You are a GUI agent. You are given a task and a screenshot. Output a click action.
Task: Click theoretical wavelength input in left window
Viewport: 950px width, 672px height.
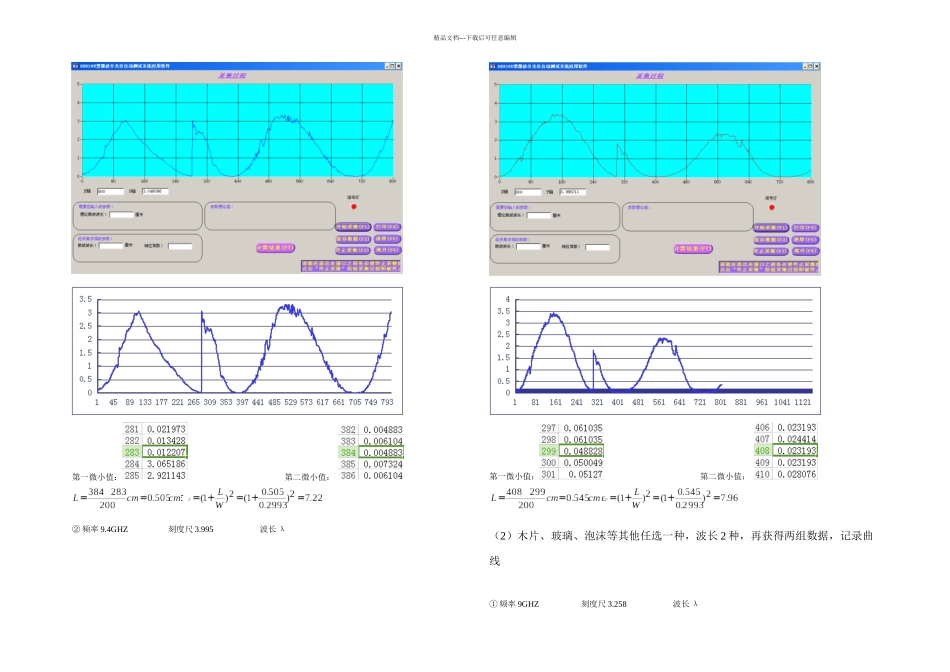[x=122, y=215]
